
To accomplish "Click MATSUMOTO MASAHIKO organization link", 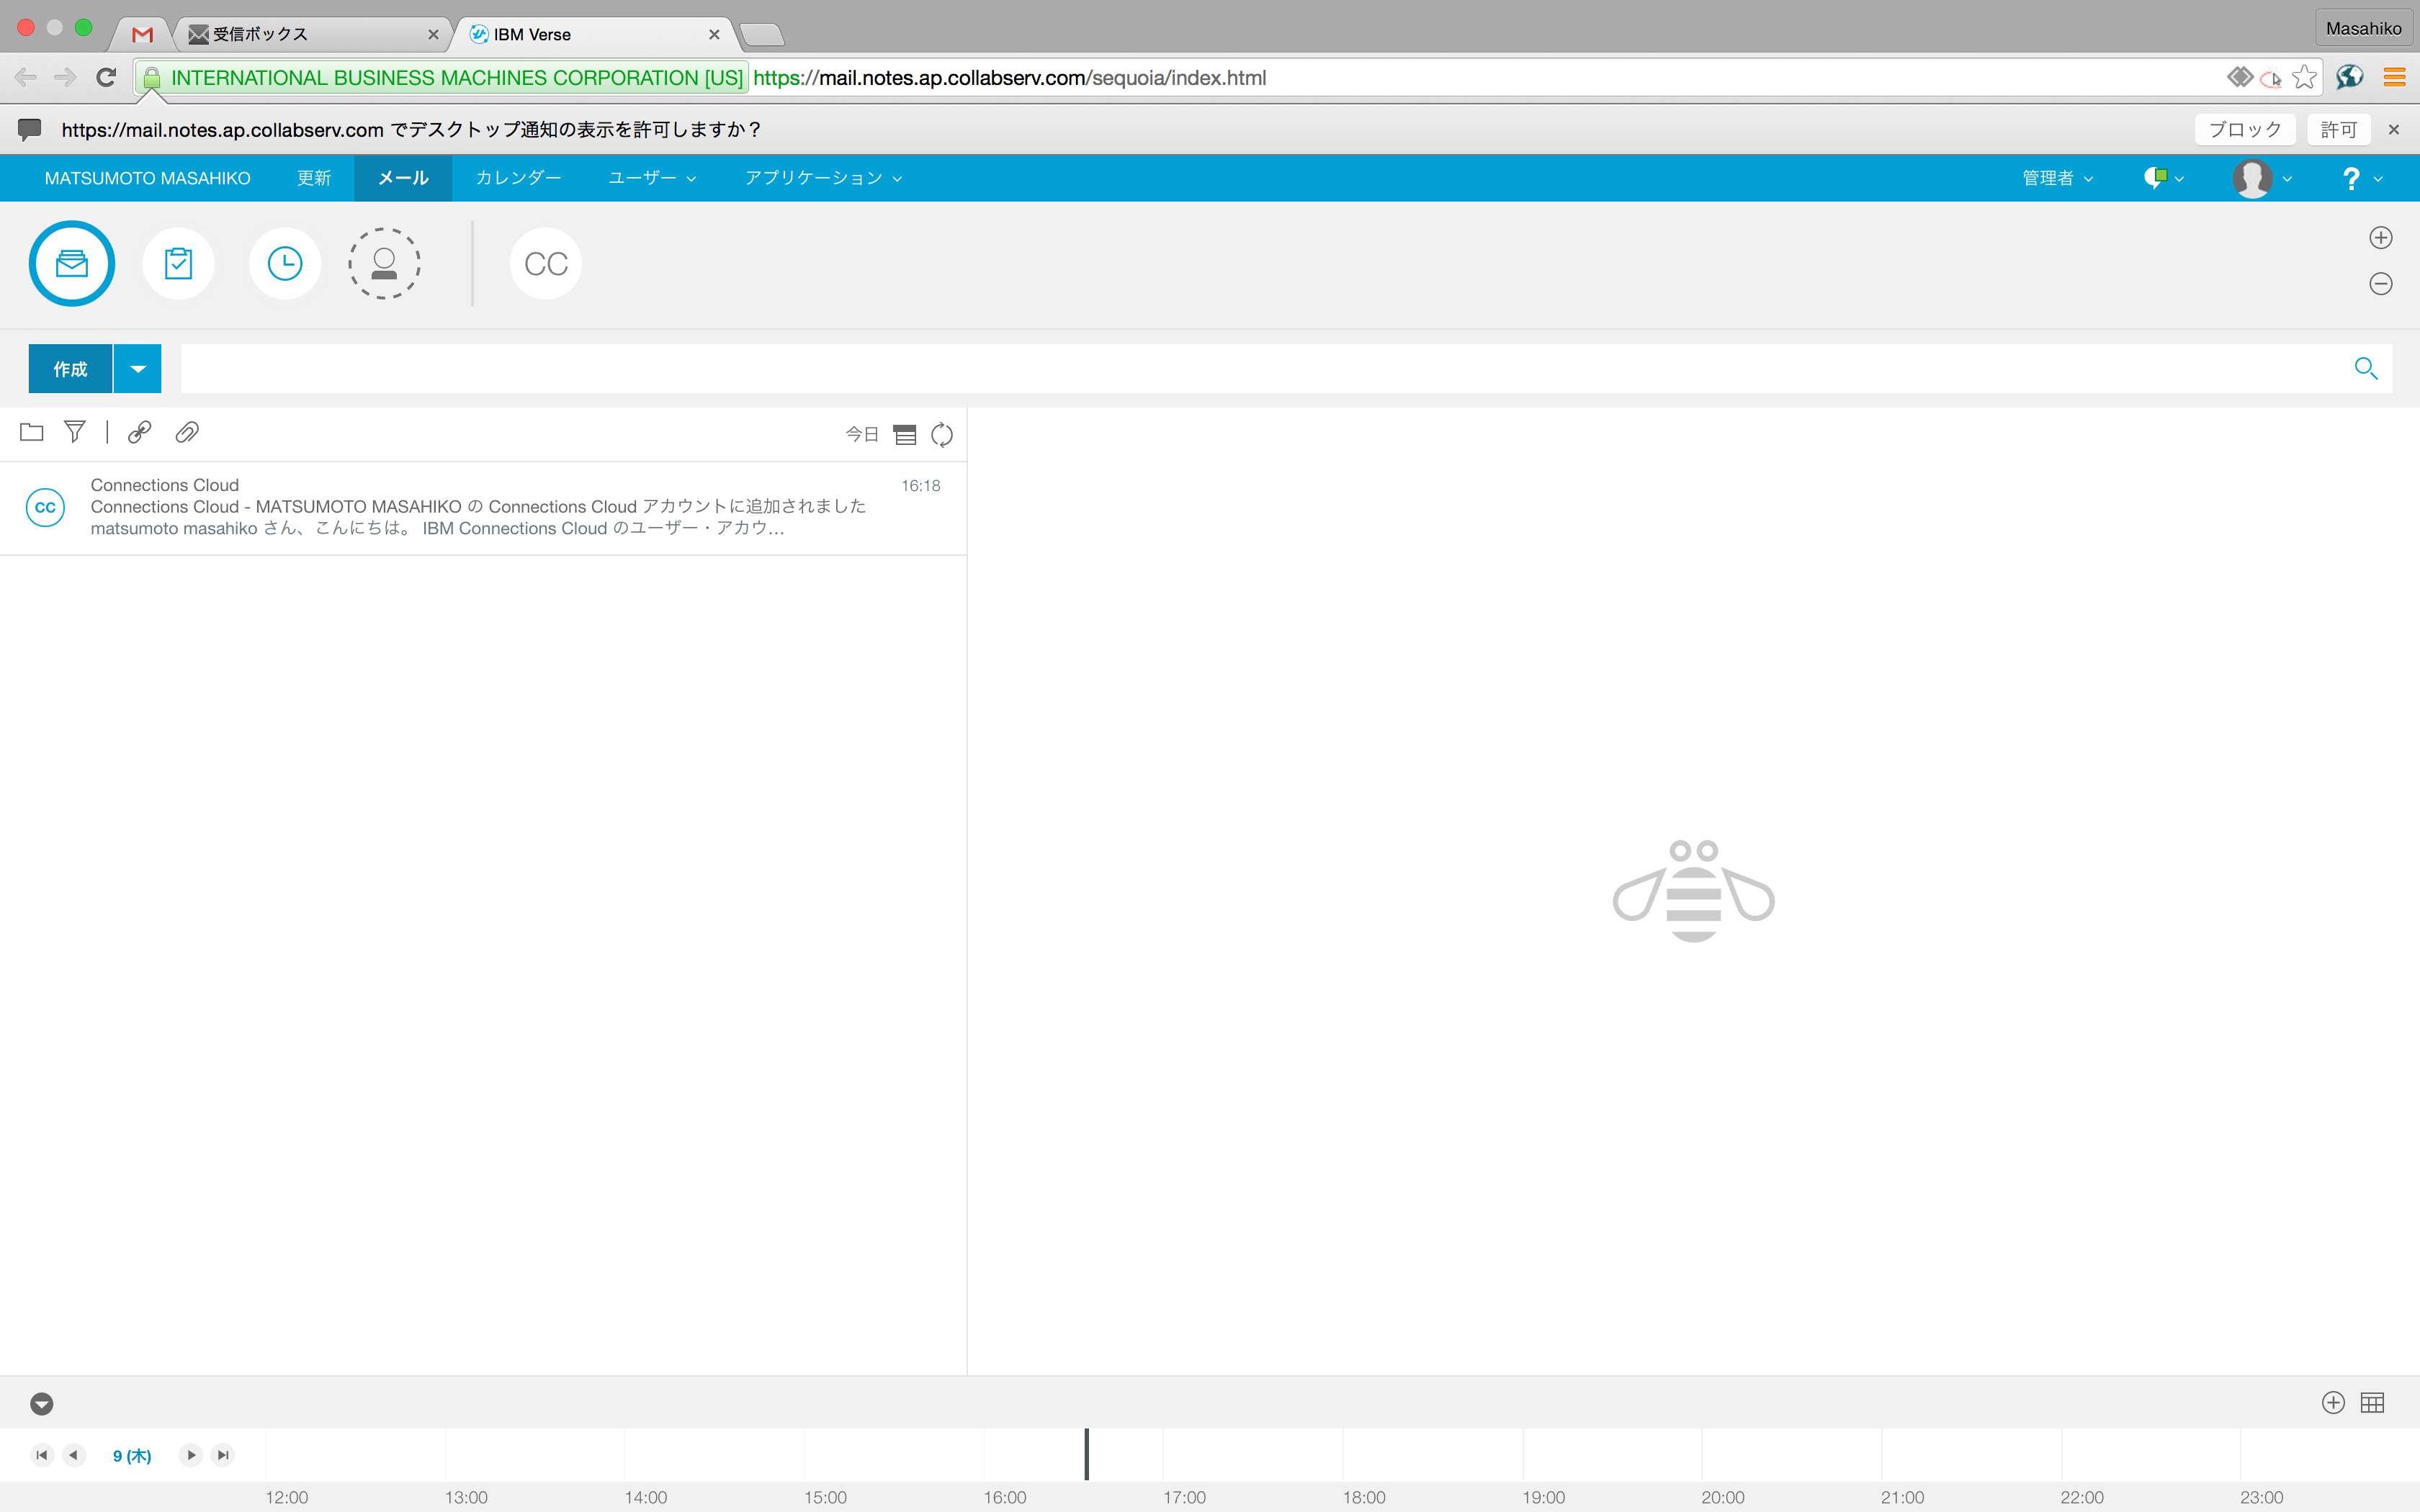I will point(147,178).
